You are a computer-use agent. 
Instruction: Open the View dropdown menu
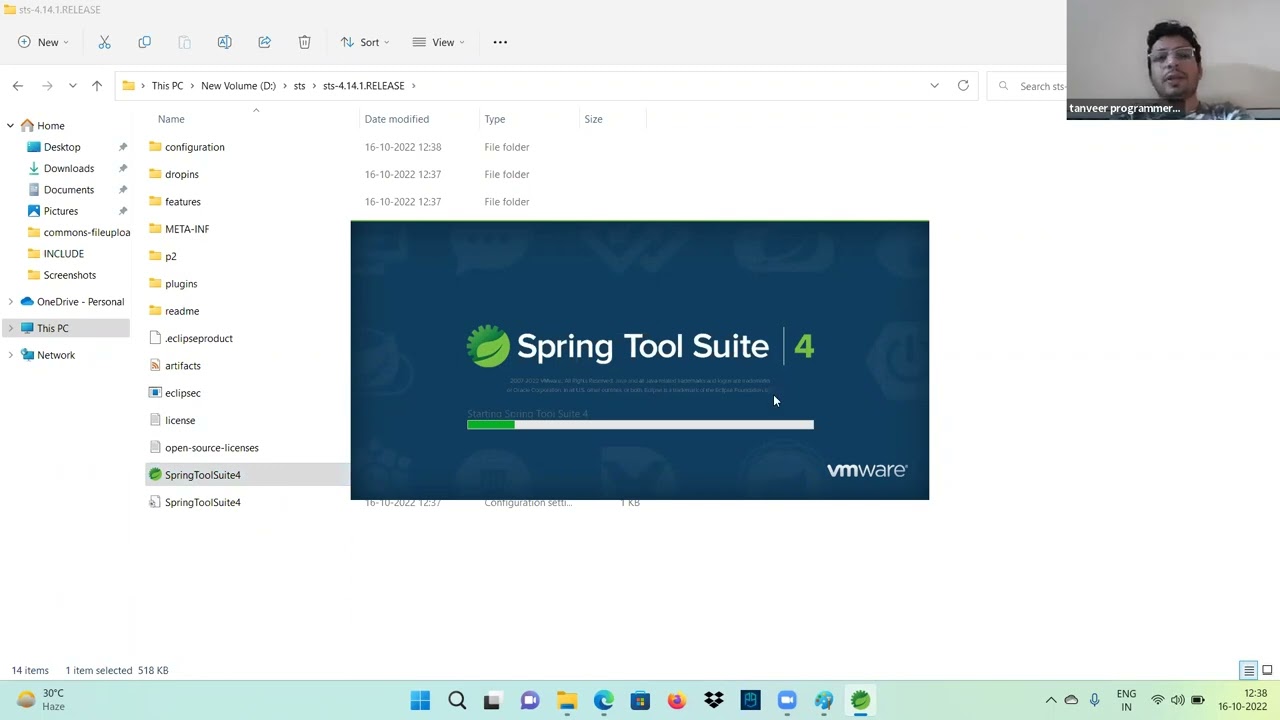[438, 42]
